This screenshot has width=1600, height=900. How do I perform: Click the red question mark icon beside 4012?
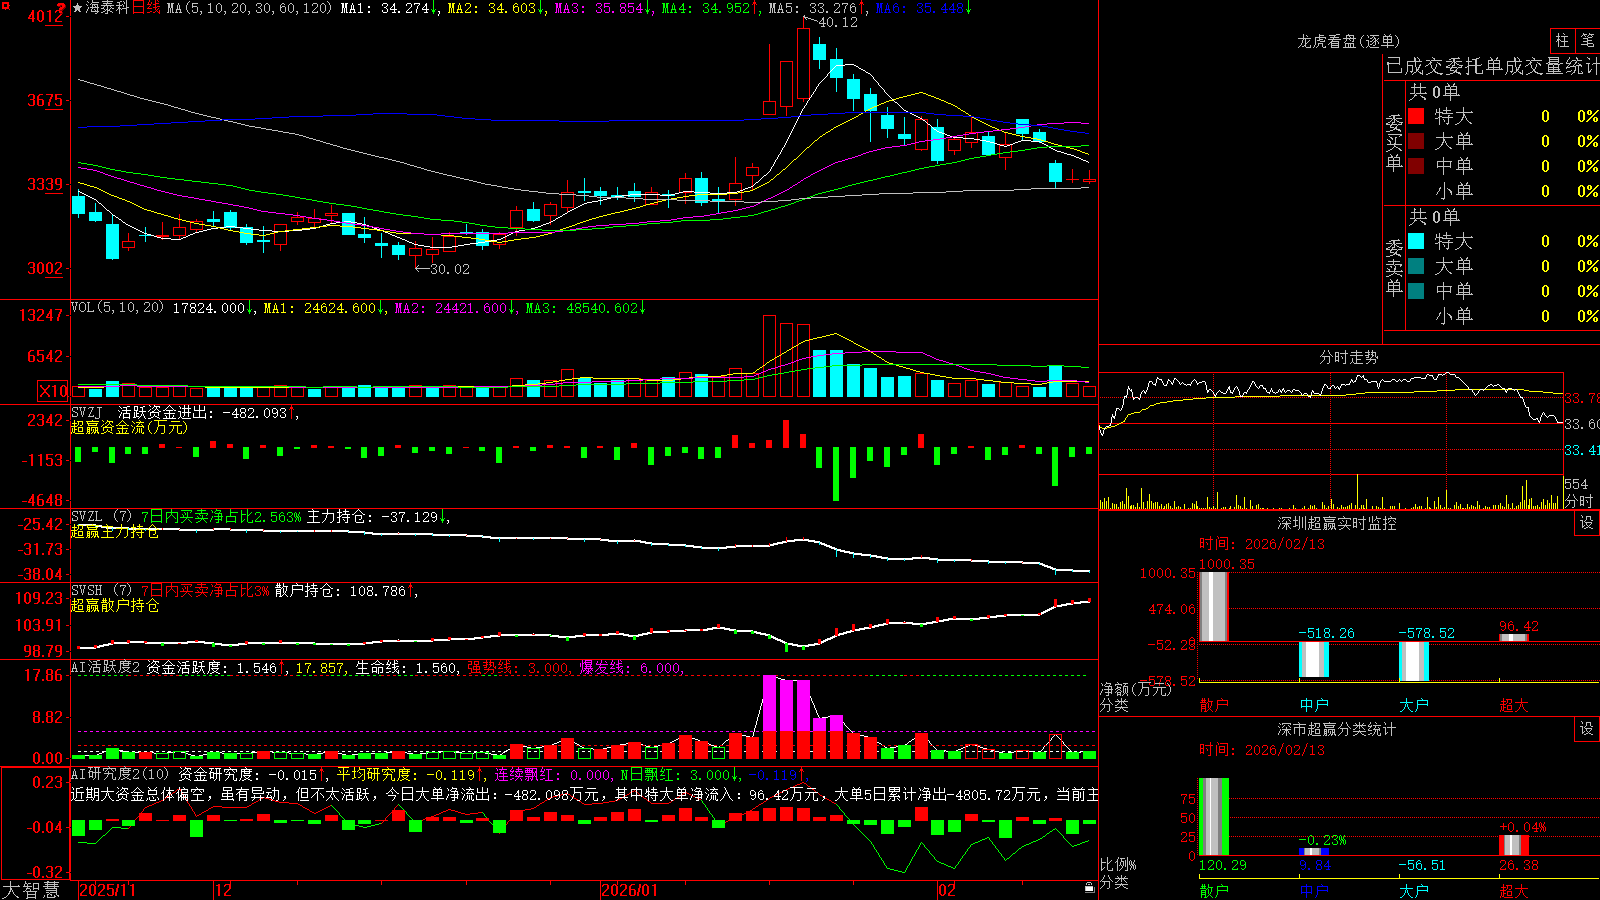point(62,10)
